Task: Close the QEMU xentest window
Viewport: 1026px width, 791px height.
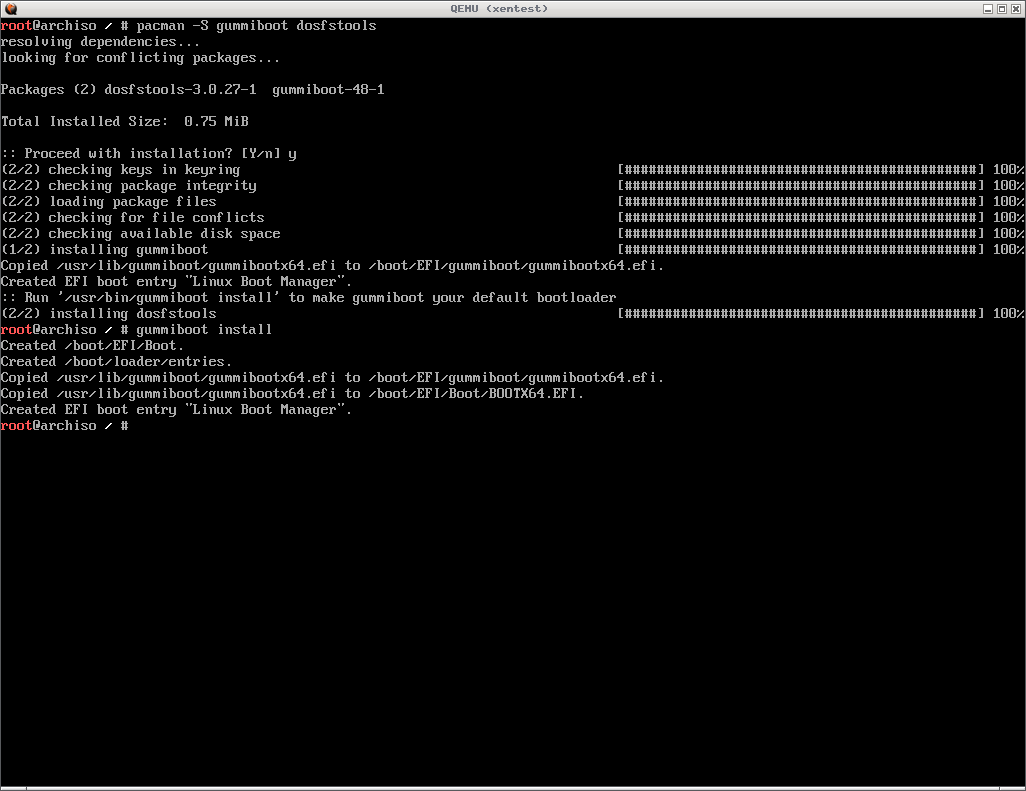Action: pyautogui.click(x=1016, y=8)
